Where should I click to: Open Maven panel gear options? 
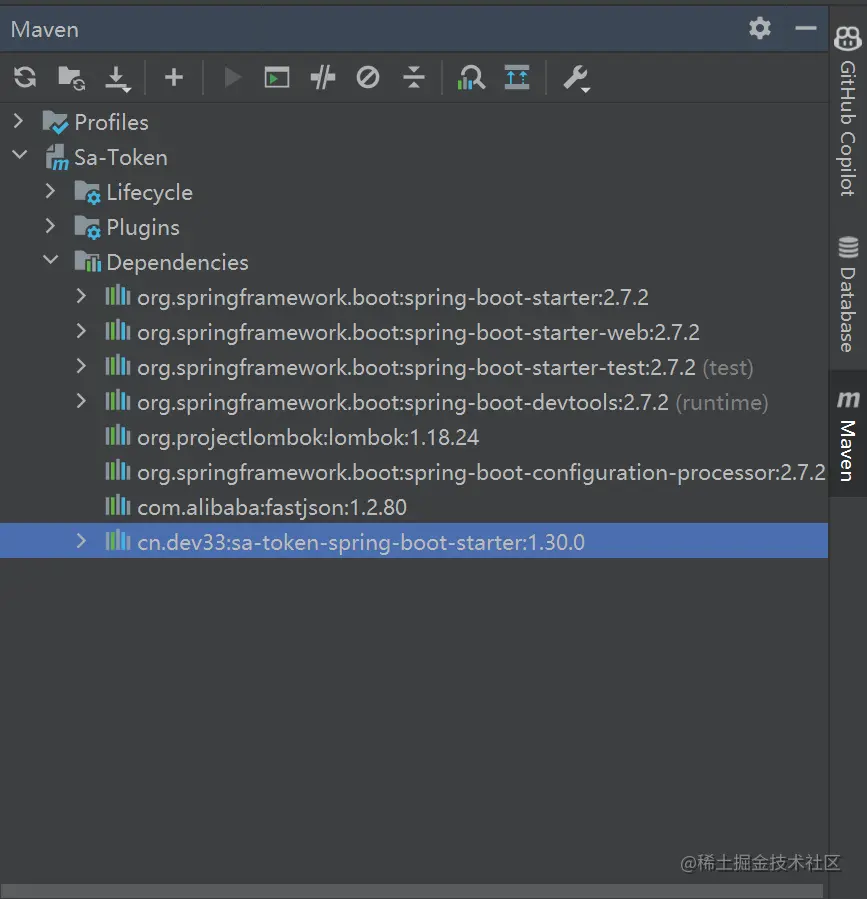coord(760,28)
